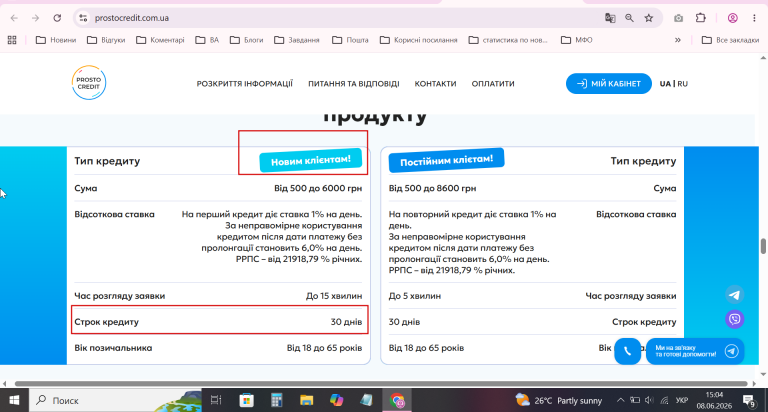Click the volume speaker tray icon
The height and width of the screenshot is (412, 768).
click(649, 400)
